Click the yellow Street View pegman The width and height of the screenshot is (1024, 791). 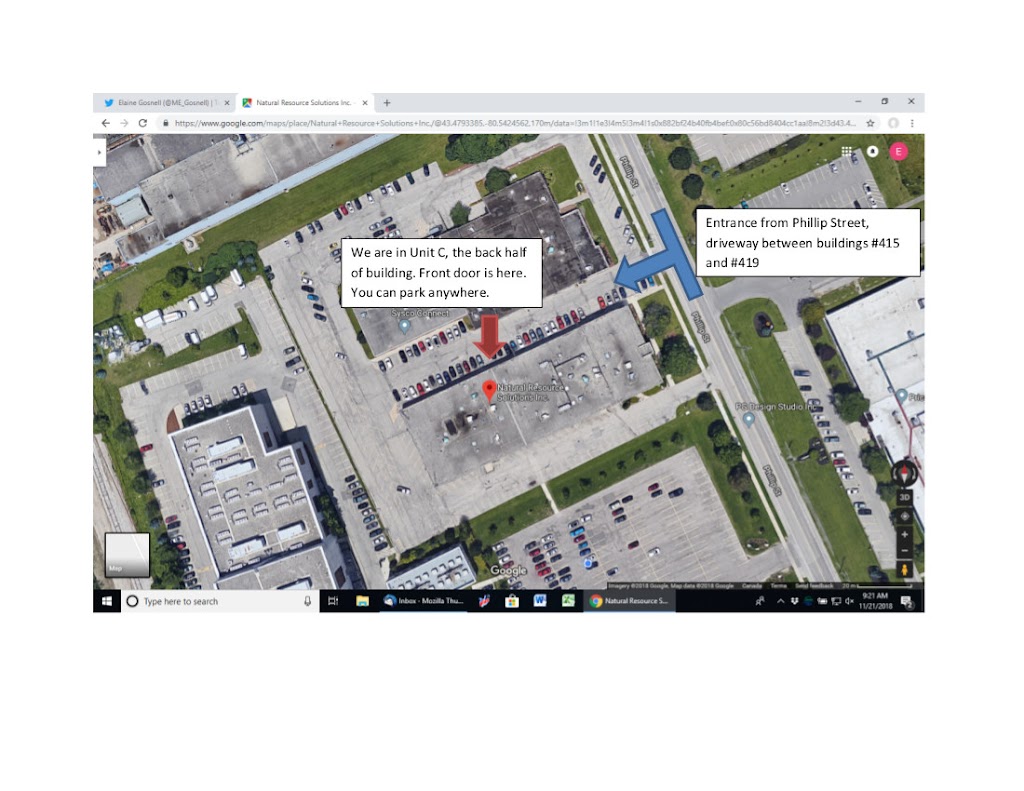click(904, 570)
